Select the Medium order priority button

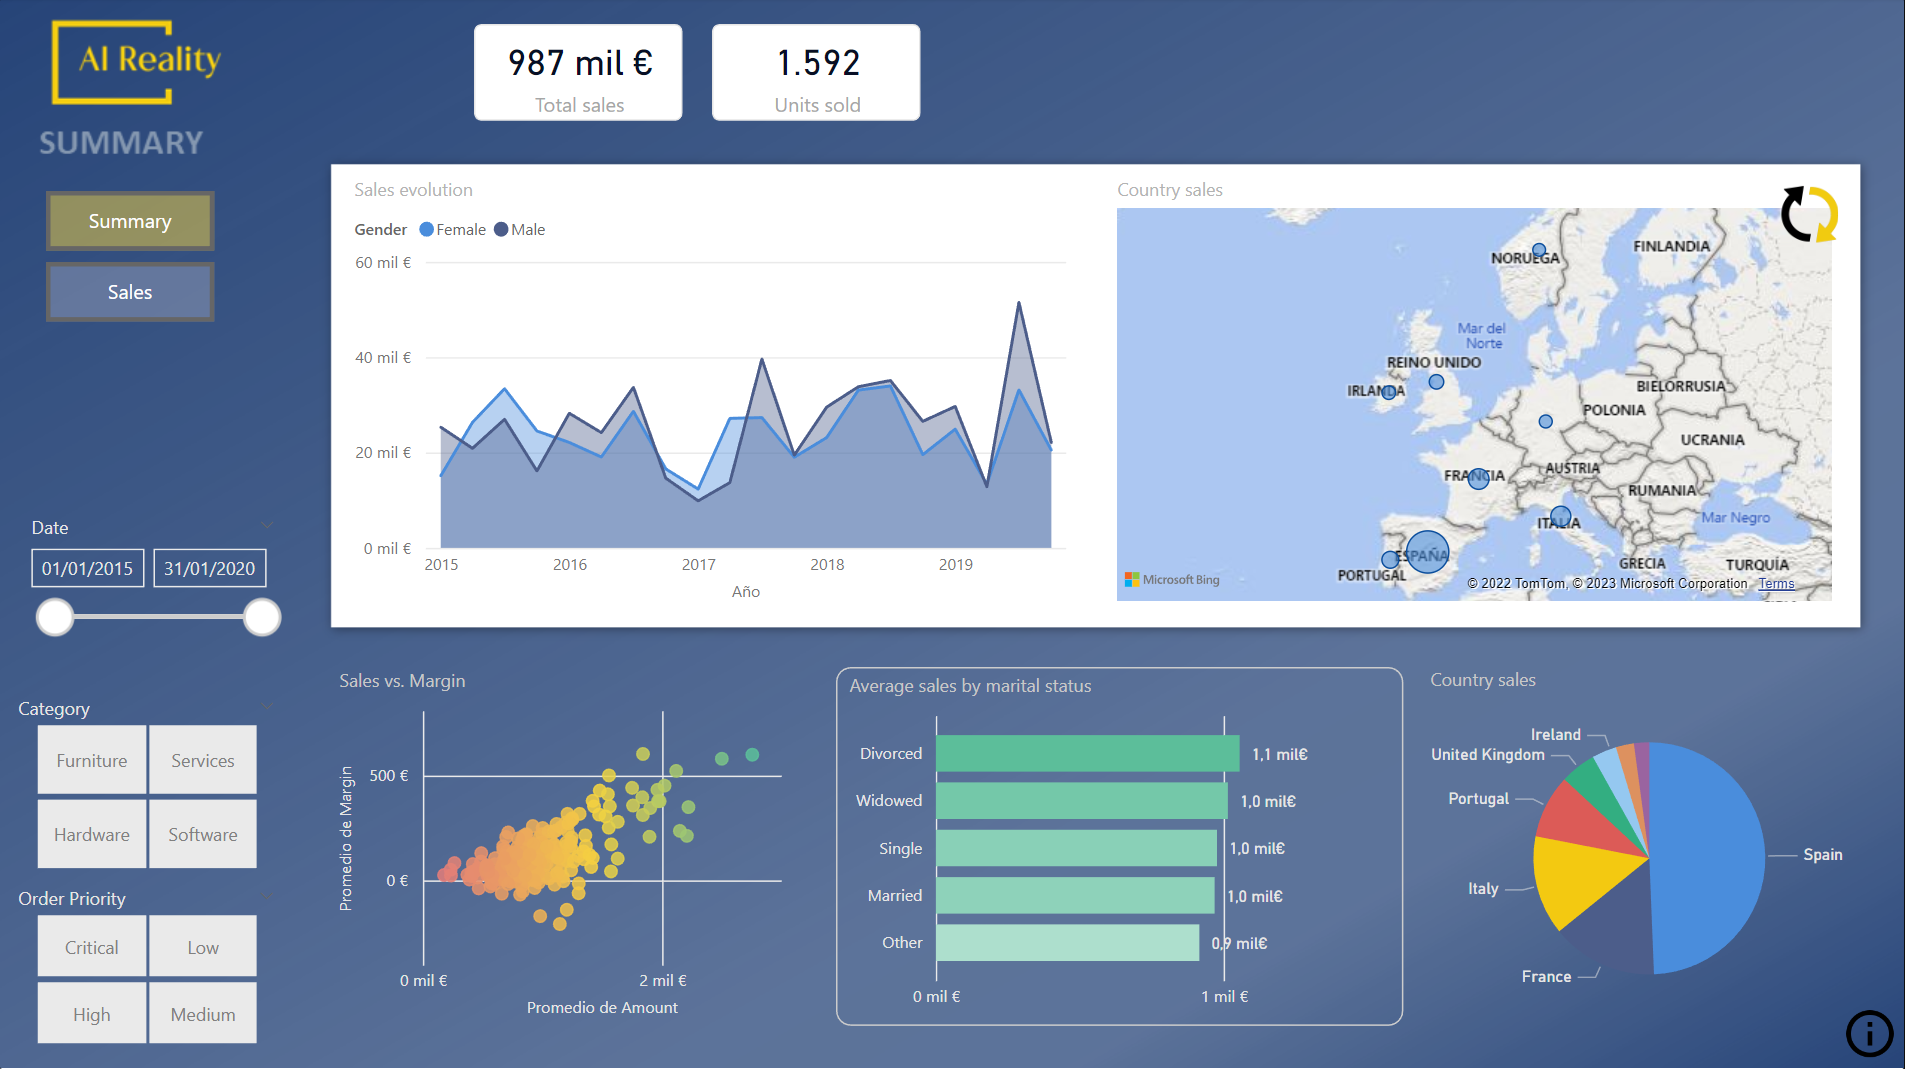[203, 1015]
